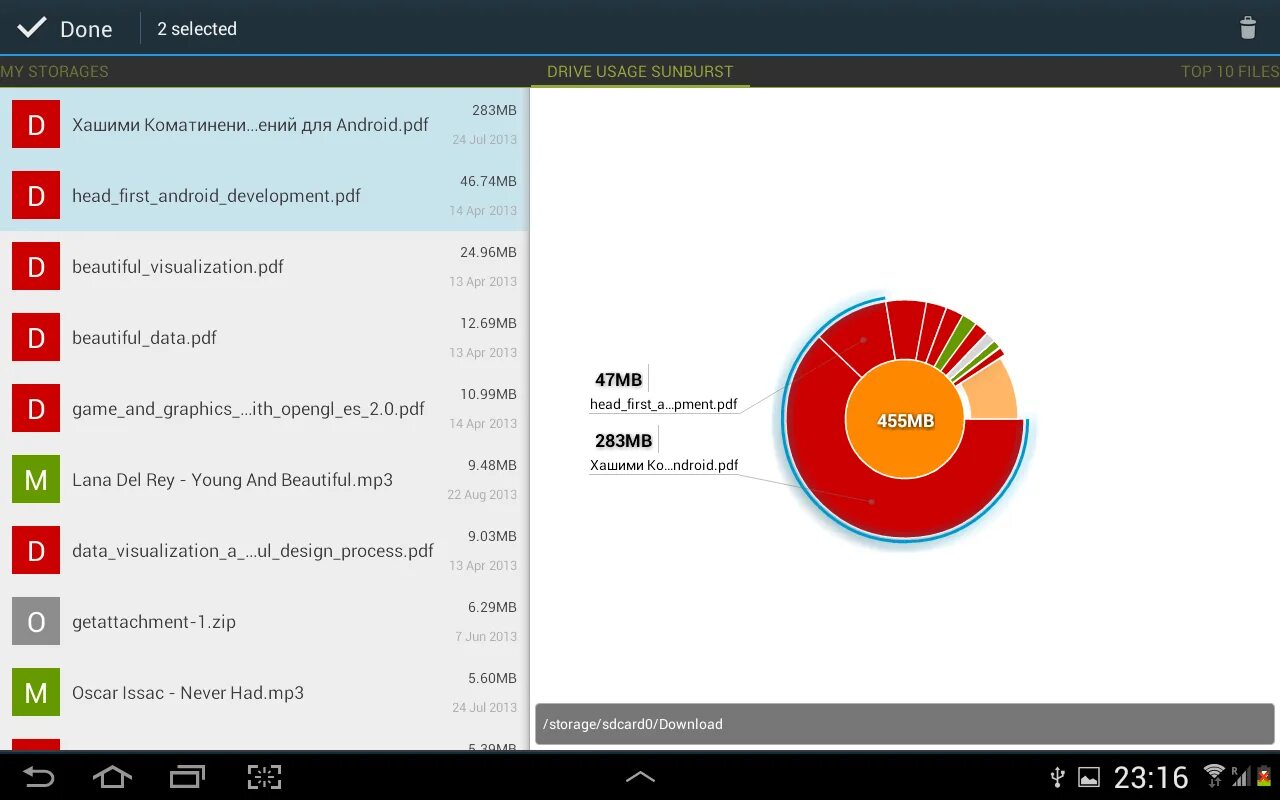Select Lana Del Rey - Young And Beautiful.mp3
Screen dimensions: 1280x800
[x=232, y=480]
